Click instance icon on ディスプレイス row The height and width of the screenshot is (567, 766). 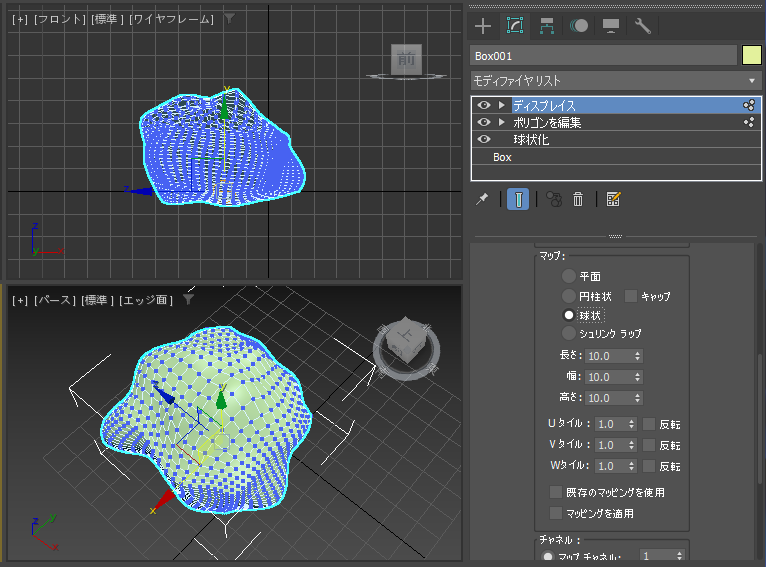pos(748,105)
